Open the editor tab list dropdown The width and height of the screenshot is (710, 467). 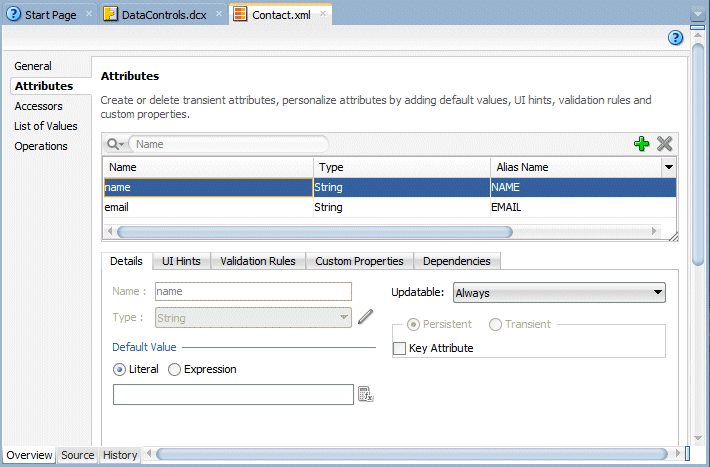[x=697, y=14]
